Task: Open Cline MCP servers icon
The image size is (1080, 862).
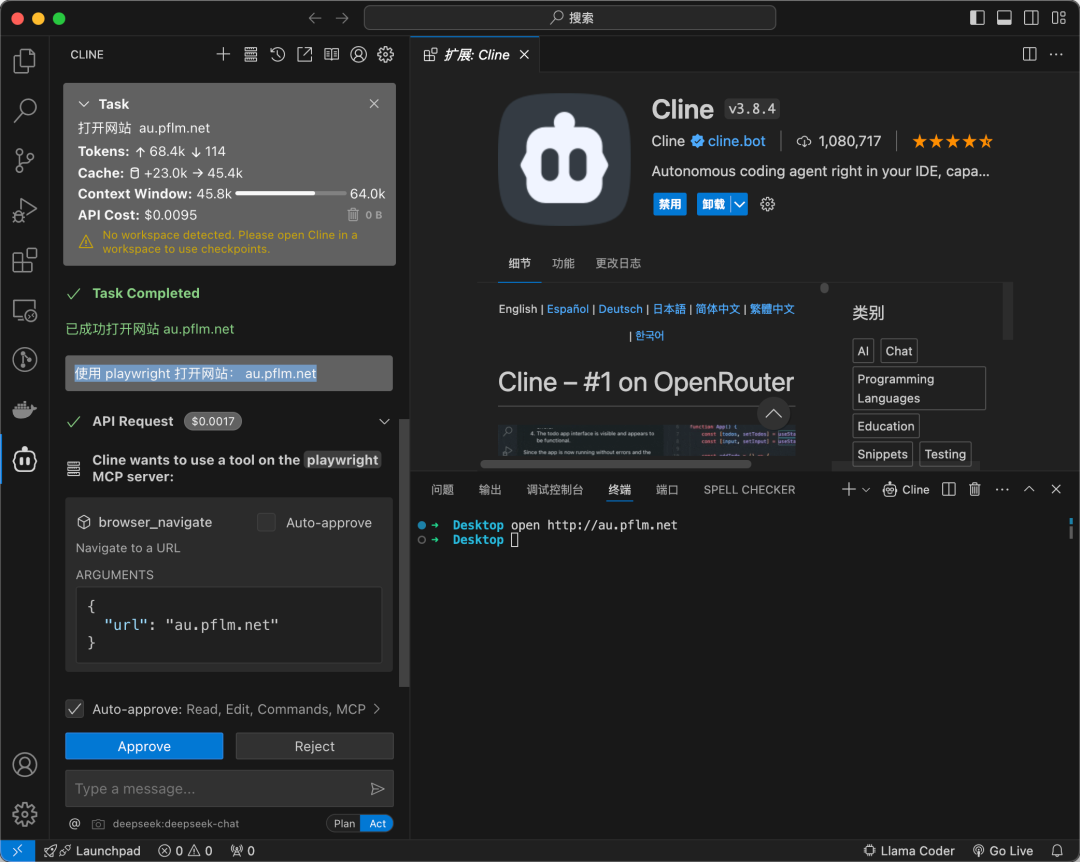Action: [251, 55]
